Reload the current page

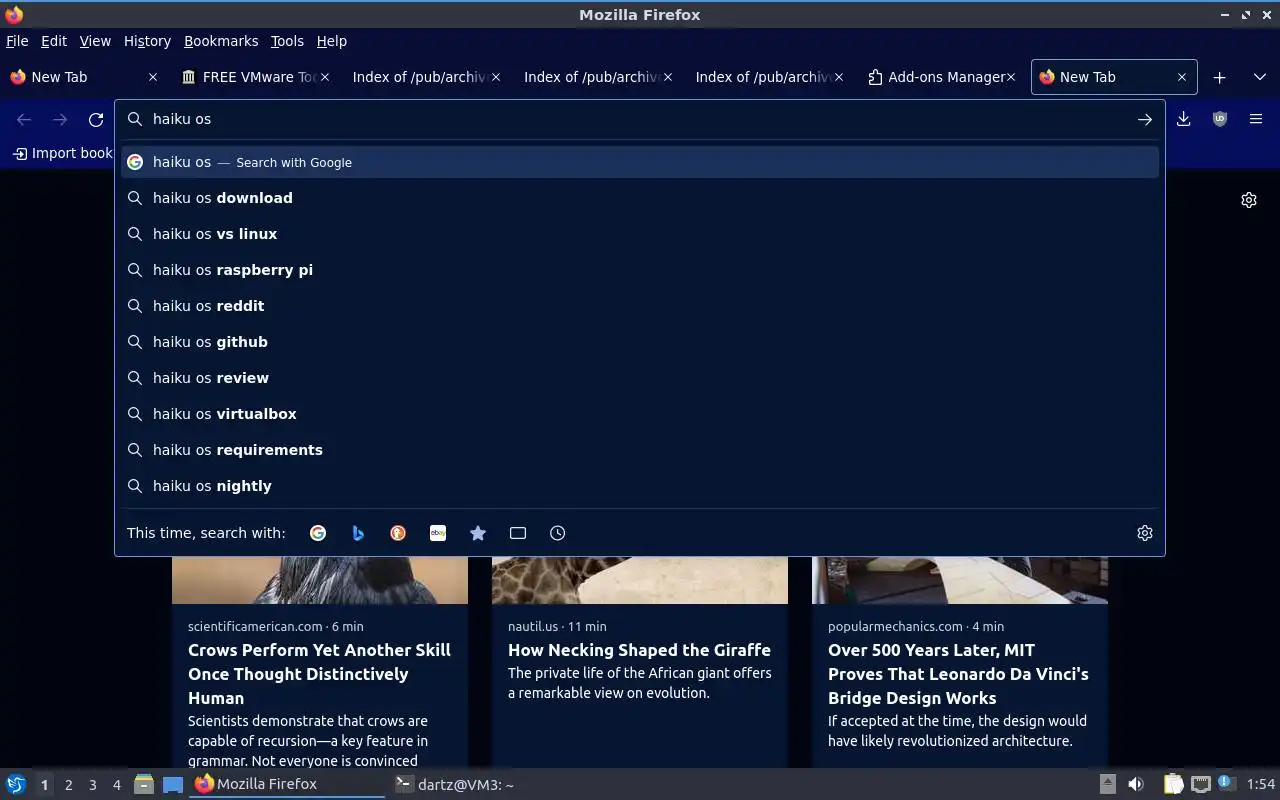pyautogui.click(x=96, y=119)
